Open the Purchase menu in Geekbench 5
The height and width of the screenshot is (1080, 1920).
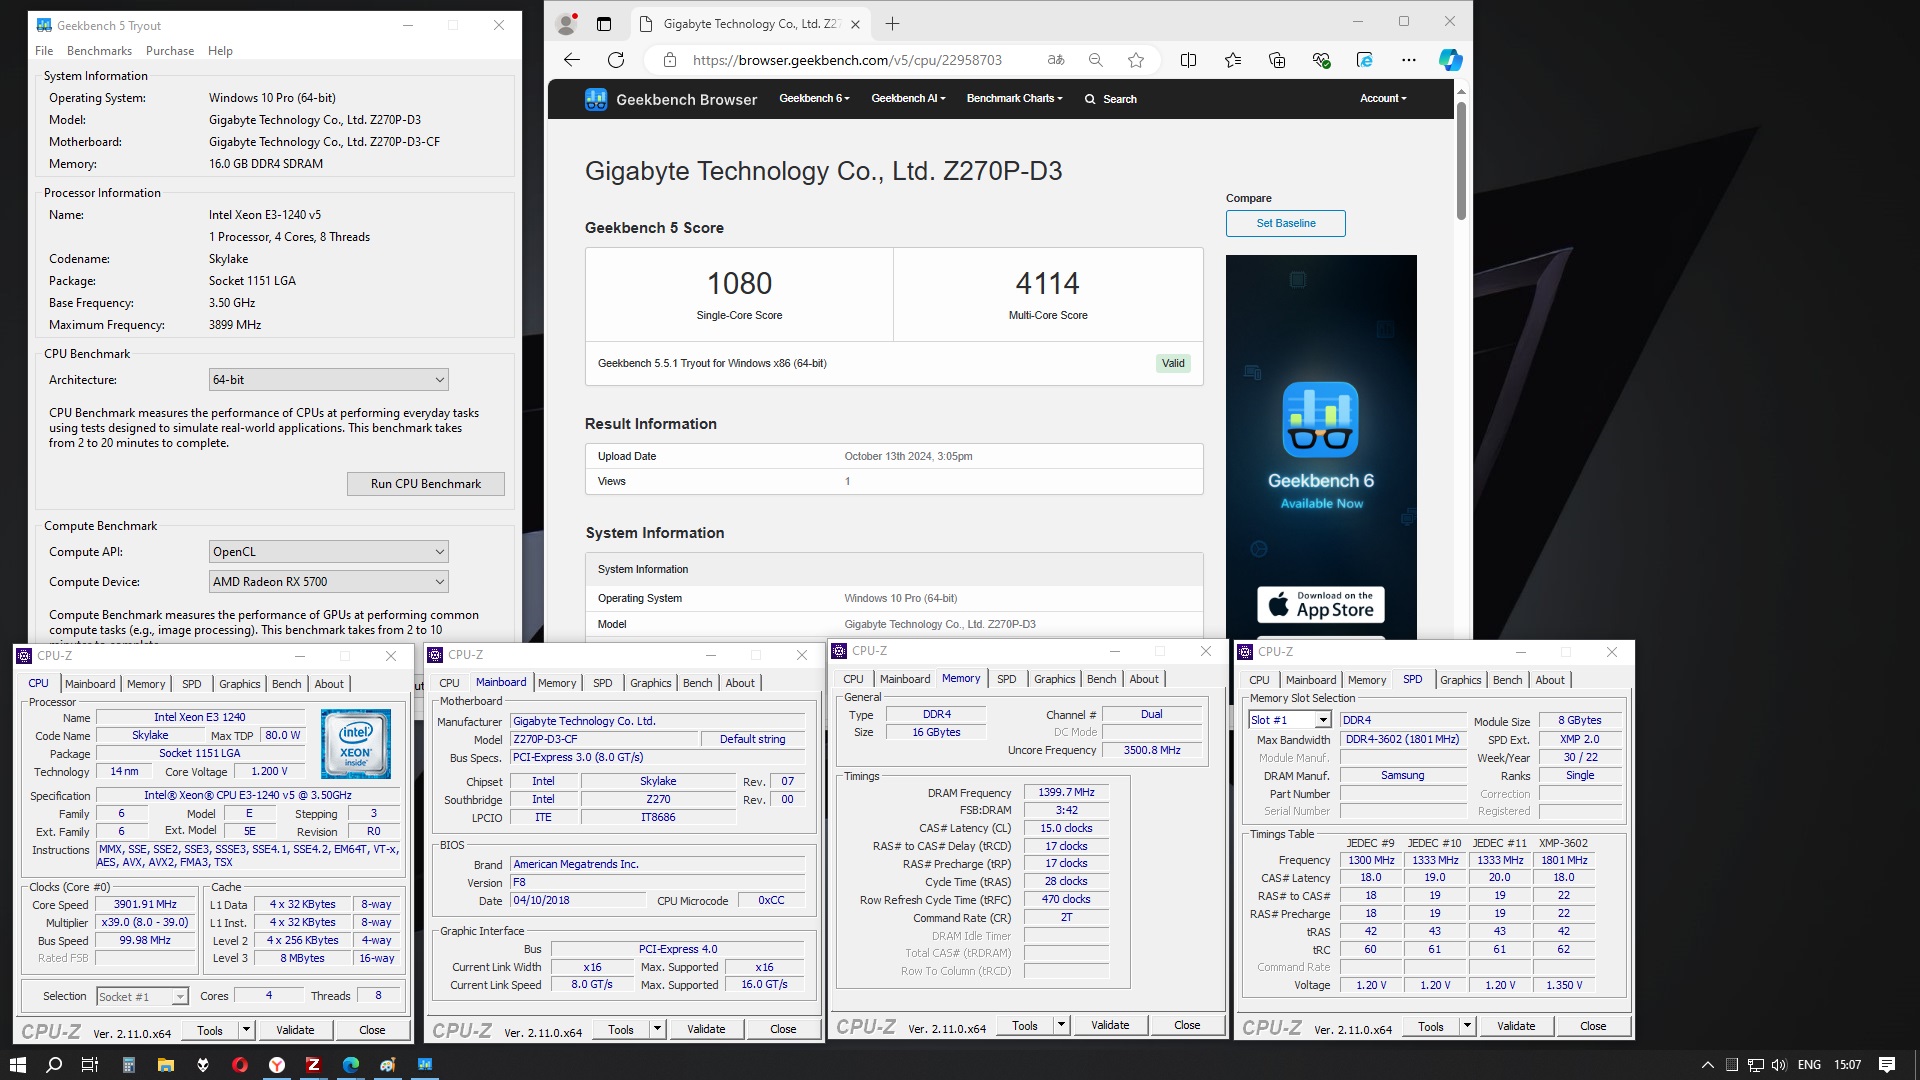[x=170, y=51]
